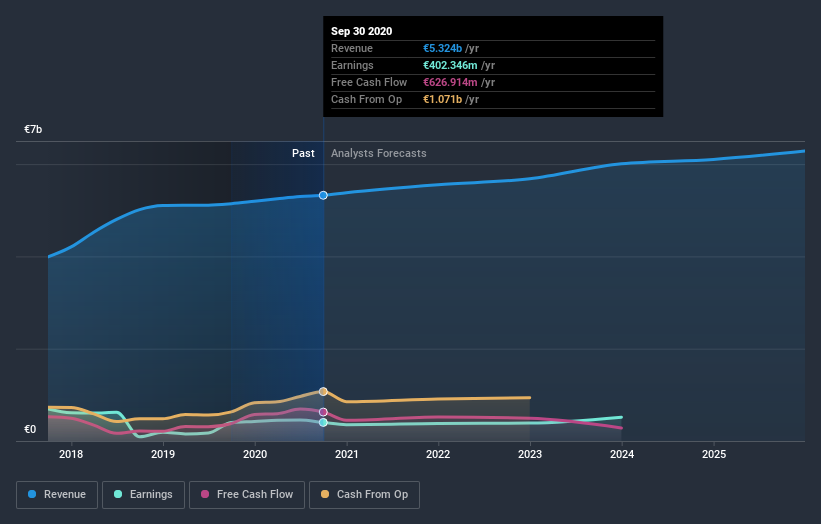Click the €402.346m earnings value

click(450, 65)
